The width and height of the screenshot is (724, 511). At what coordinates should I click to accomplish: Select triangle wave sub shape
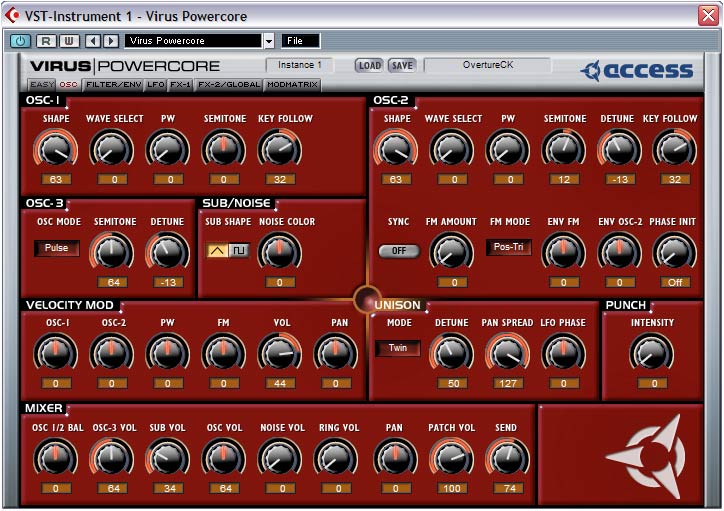pos(217,250)
